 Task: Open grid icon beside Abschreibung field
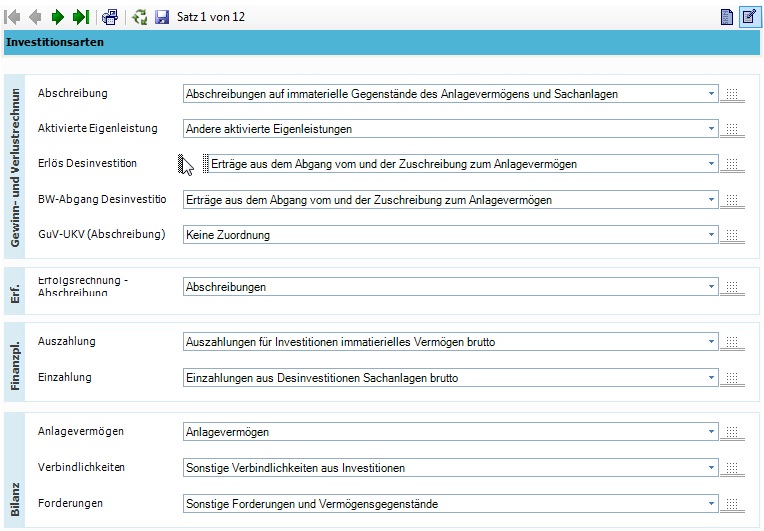(732, 94)
